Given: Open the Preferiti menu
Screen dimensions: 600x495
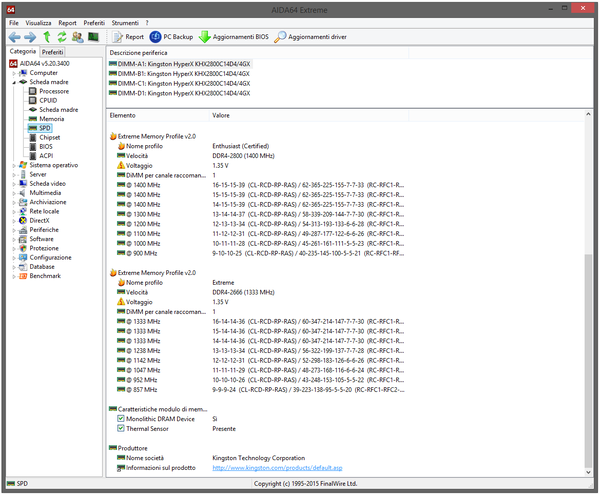Looking at the screenshot, I should [x=94, y=23].
